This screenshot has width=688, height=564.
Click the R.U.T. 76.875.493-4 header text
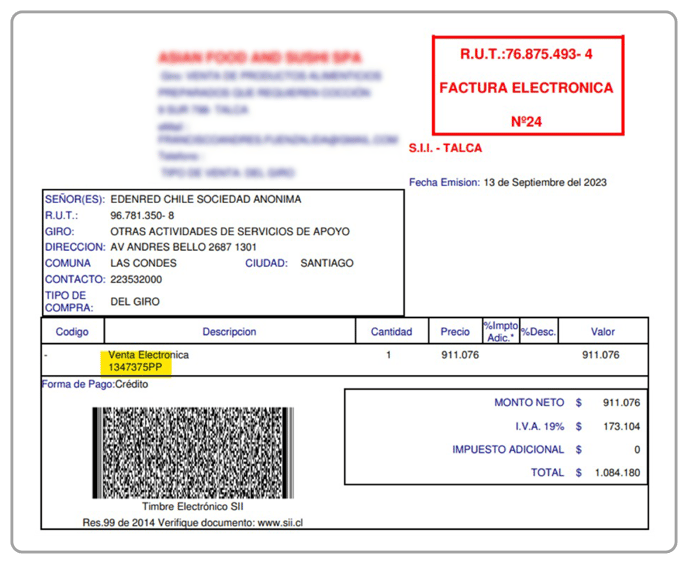click(526, 53)
